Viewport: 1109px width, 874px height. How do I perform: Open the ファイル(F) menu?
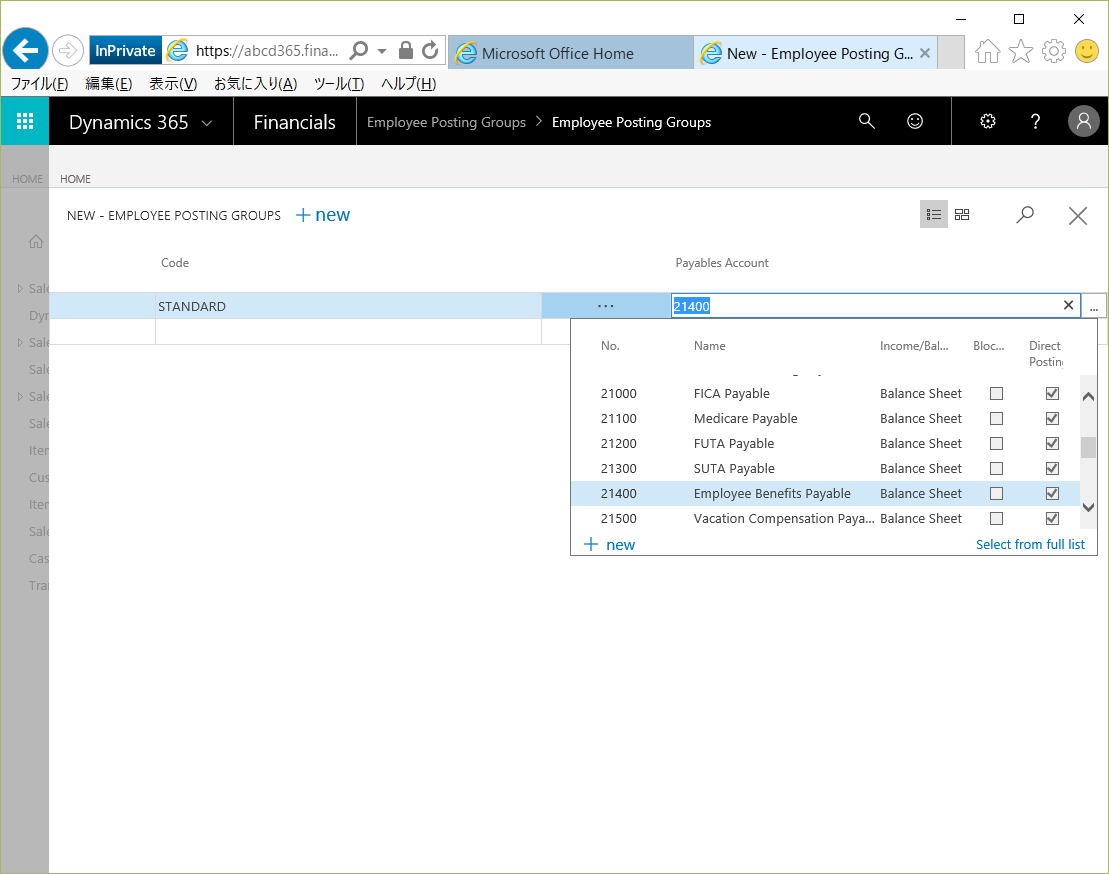coord(40,84)
